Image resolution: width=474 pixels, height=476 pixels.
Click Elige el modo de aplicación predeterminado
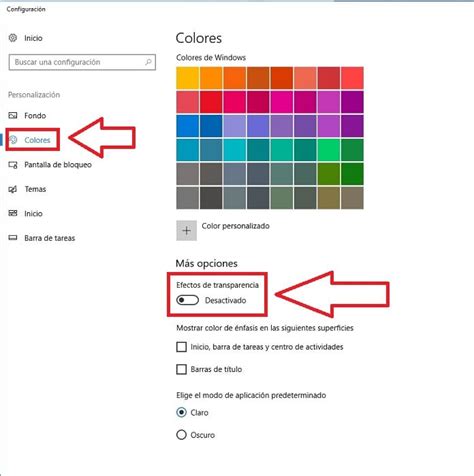coord(251,395)
